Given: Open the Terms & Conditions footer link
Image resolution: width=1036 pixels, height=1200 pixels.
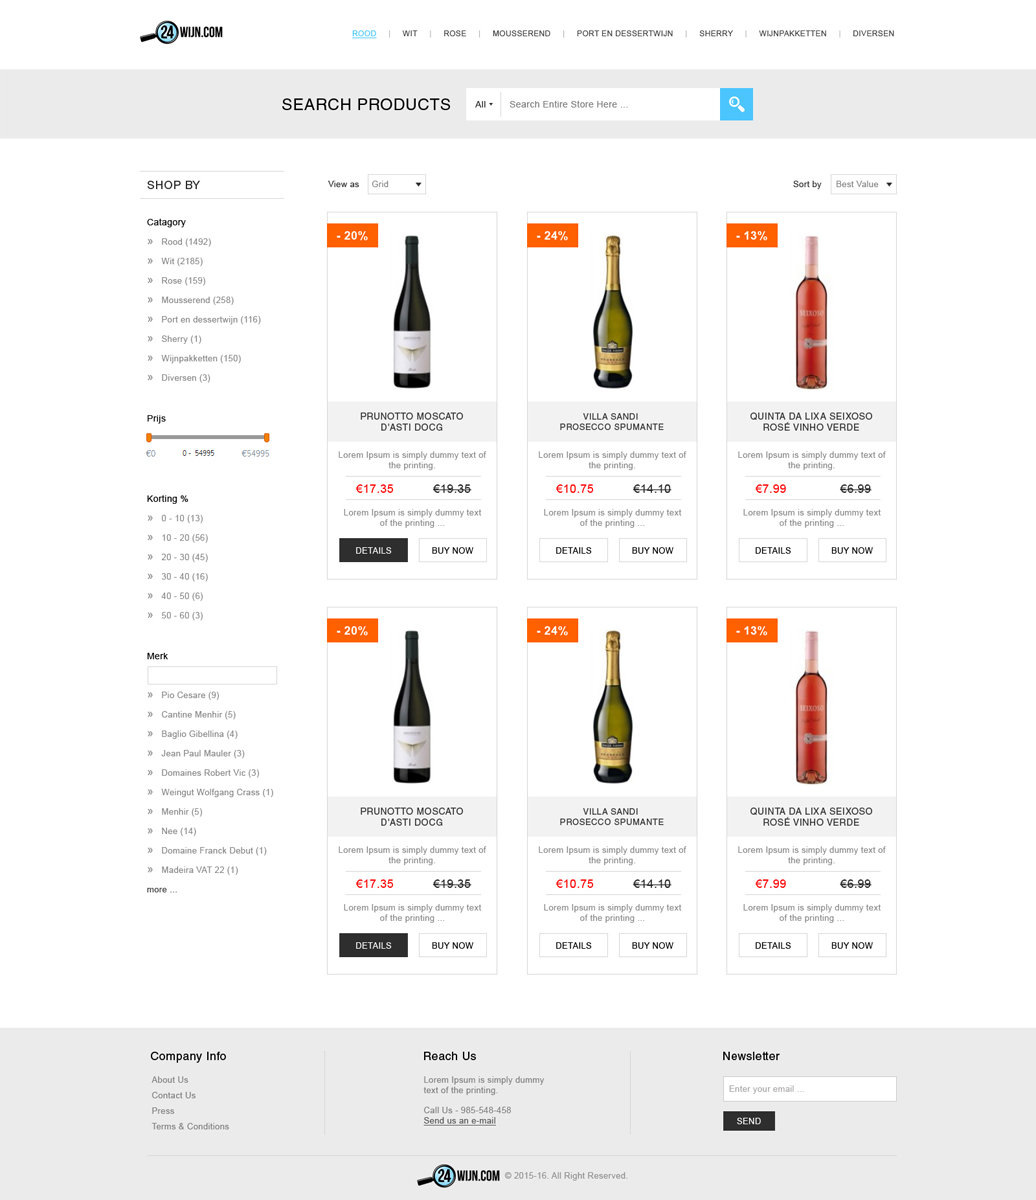Looking at the screenshot, I should tap(190, 1126).
